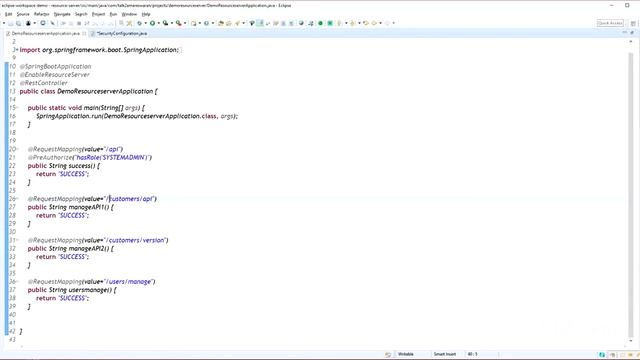Click the green circle icon in the toolbar
This screenshot has height=360, width=640.
(x=320, y=23)
